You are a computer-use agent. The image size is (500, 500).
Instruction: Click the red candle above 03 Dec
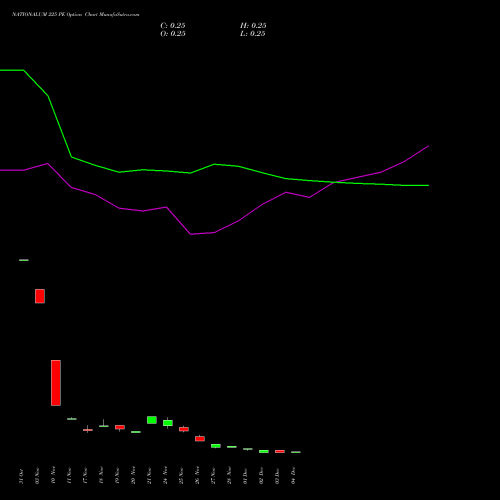(x=280, y=451)
